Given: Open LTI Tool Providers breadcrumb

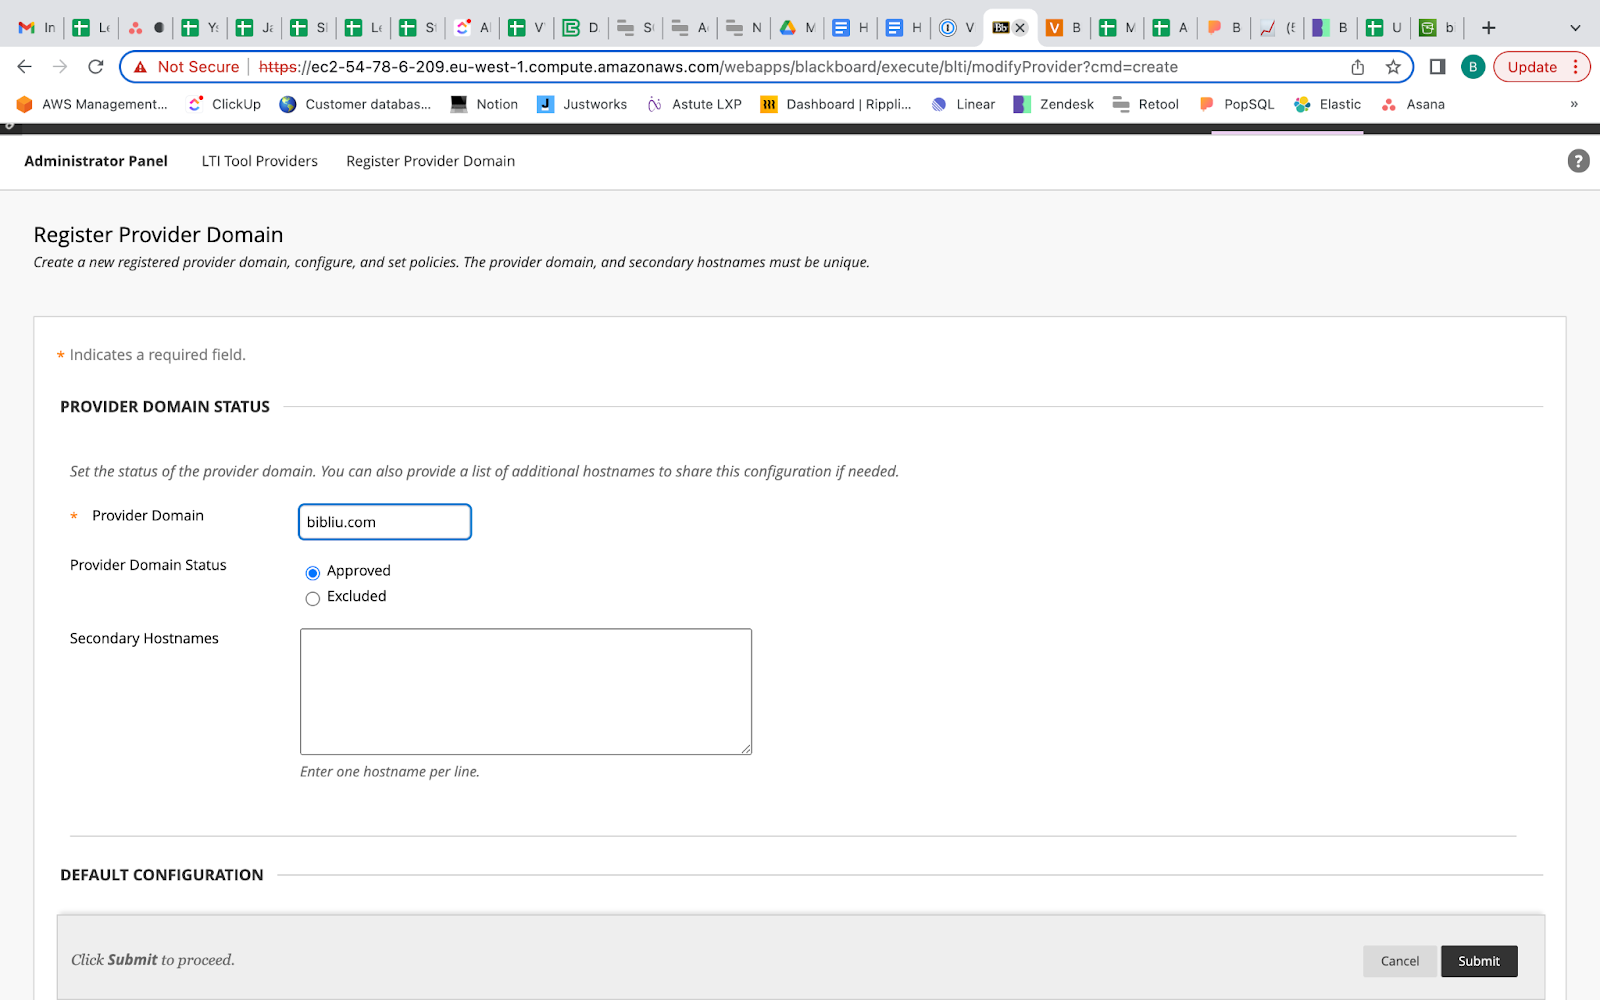Looking at the screenshot, I should (x=259, y=161).
